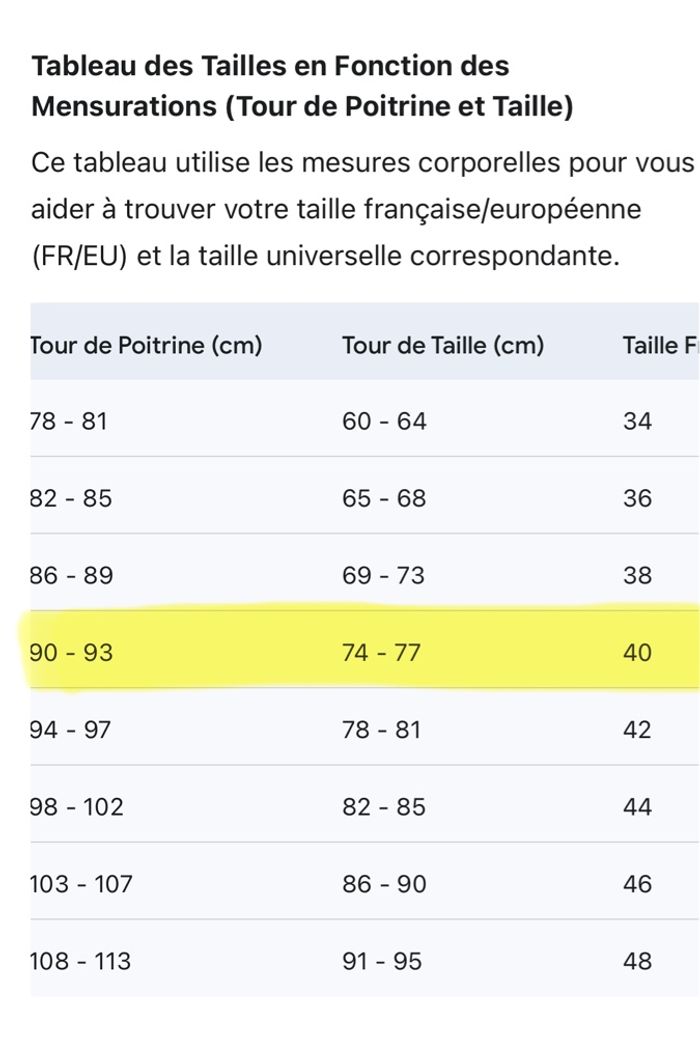Select the "86 - 90" waist cell
Image resolution: width=700 pixels, height=1037 pixels.
pos(384,884)
